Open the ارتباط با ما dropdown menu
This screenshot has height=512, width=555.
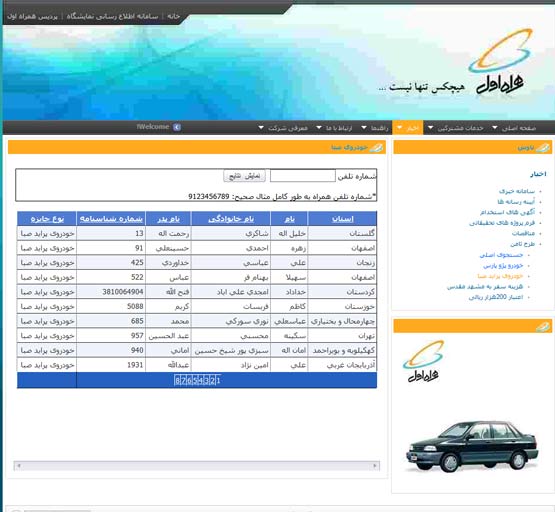point(334,128)
